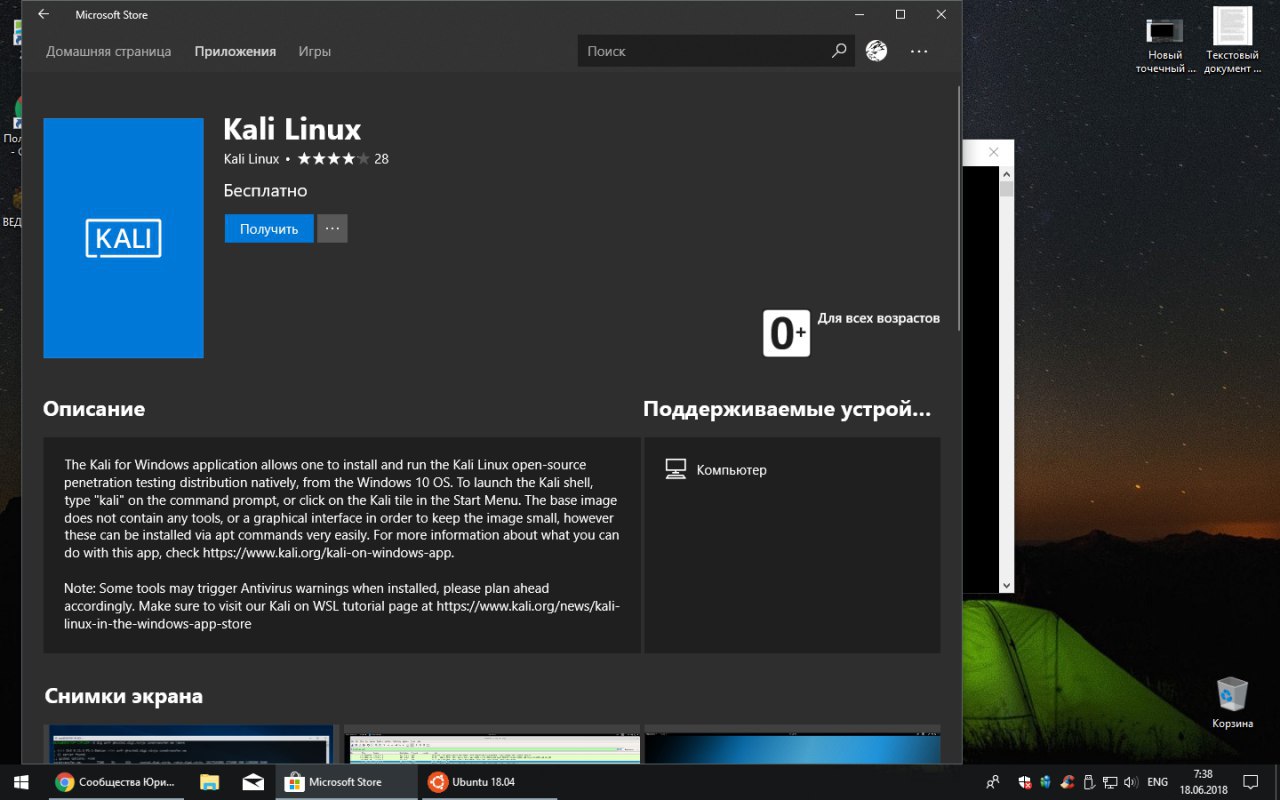Open the user account avatar
1280x800 pixels.
pyautogui.click(x=876, y=51)
